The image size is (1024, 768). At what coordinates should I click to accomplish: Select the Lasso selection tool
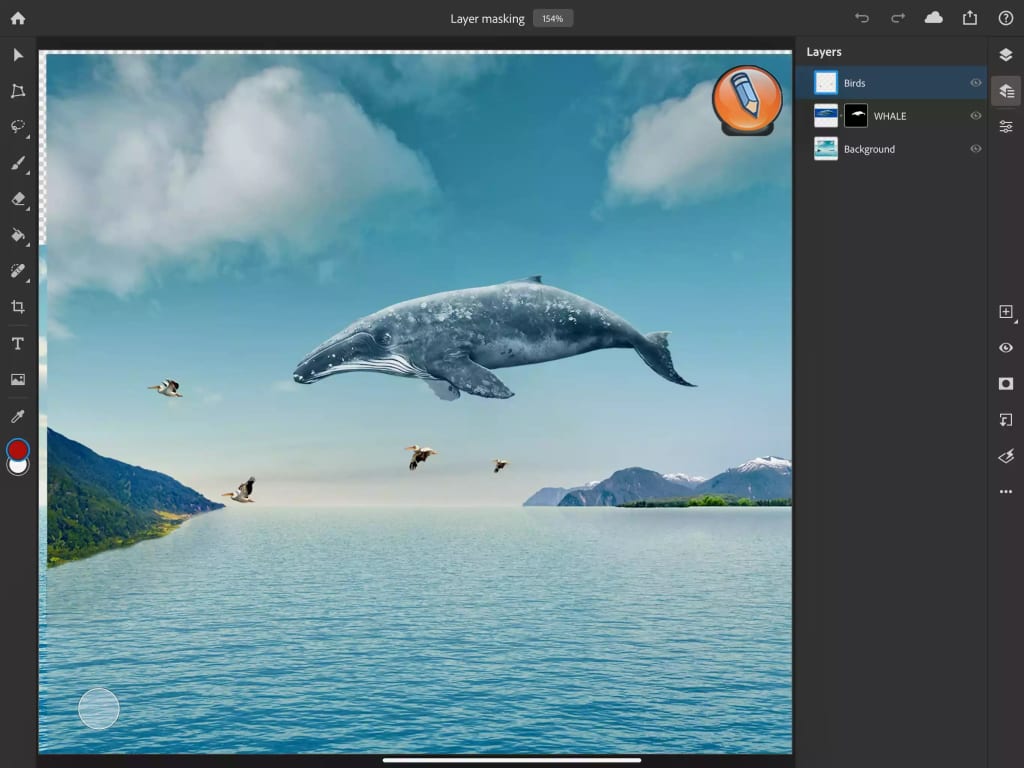click(18, 127)
